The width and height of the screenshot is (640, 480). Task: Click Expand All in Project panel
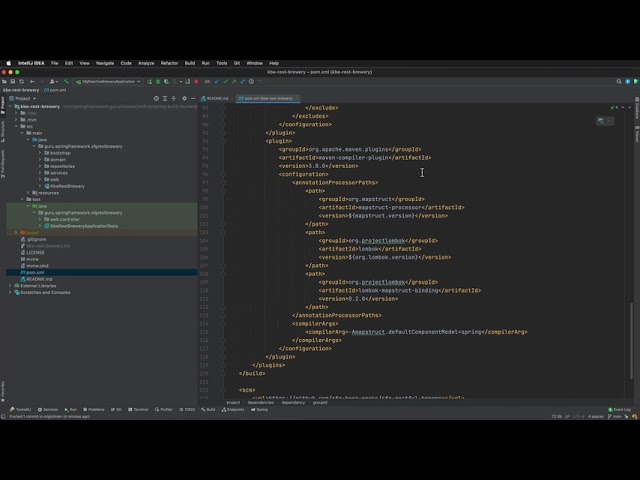165,98
